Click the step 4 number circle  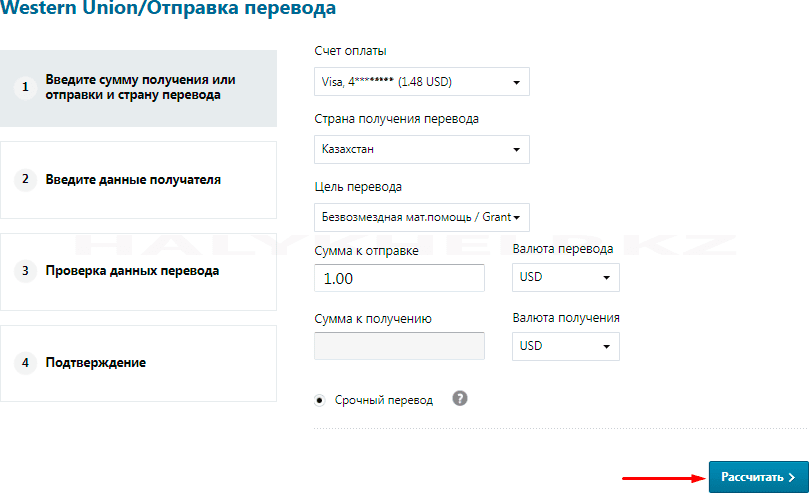pos(24,363)
